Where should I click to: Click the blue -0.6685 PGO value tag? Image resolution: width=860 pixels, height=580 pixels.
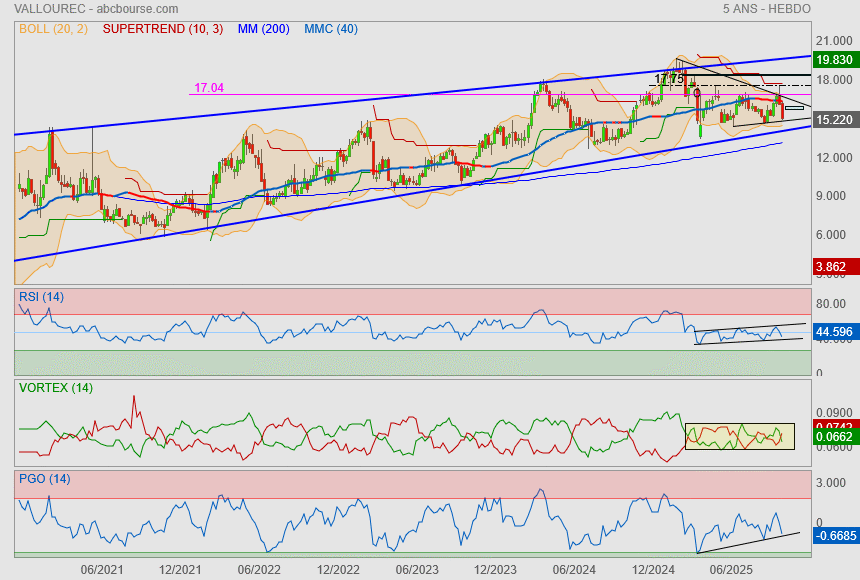[x=834, y=536]
